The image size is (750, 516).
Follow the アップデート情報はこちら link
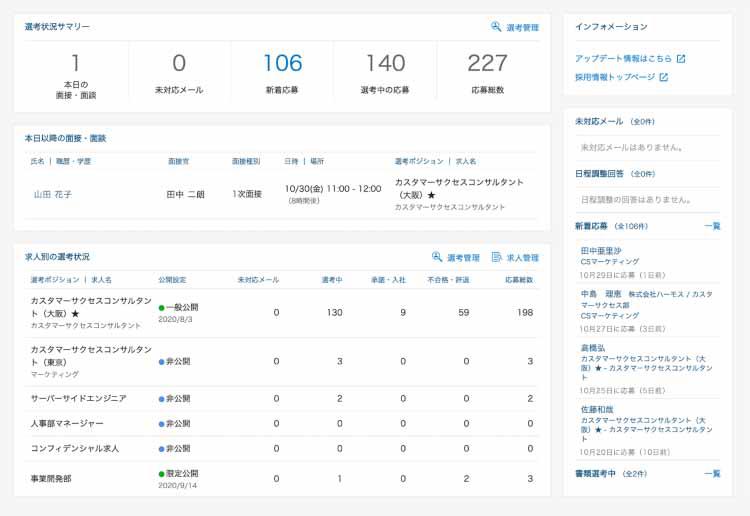pyautogui.click(x=623, y=58)
